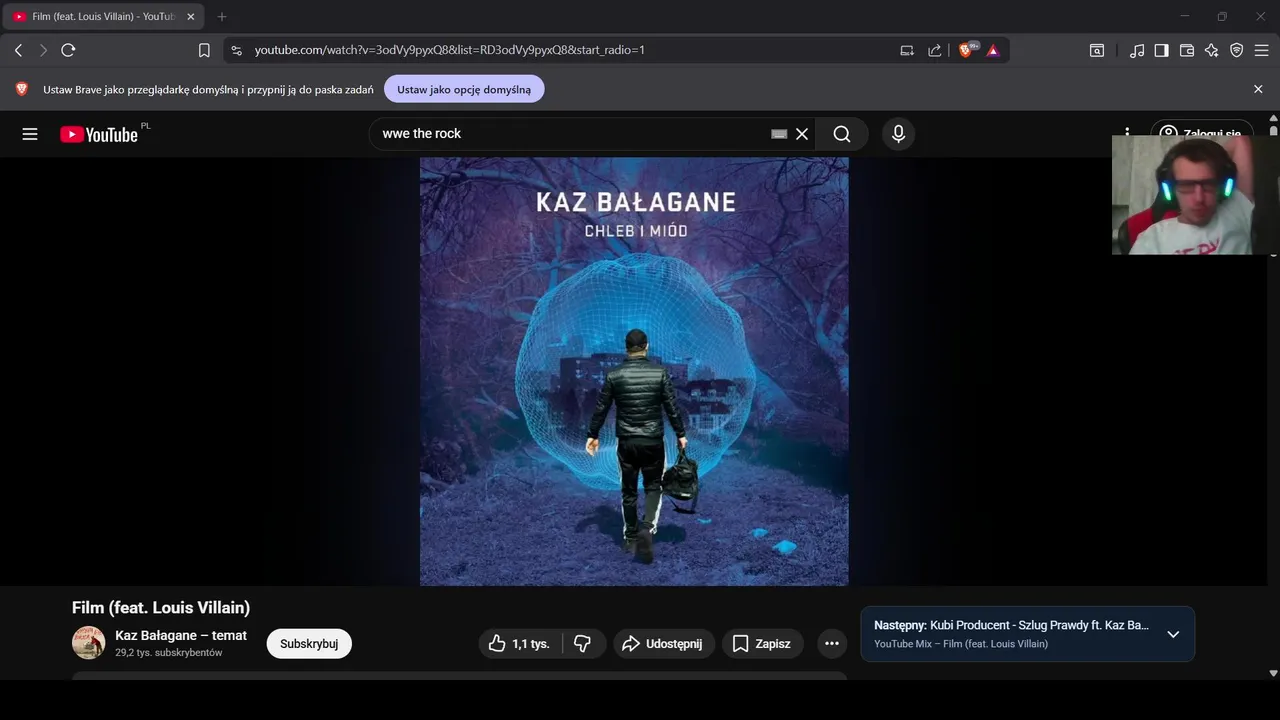1280x720 pixels.
Task: Open Brave Shields lion icon
Action: 967,50
